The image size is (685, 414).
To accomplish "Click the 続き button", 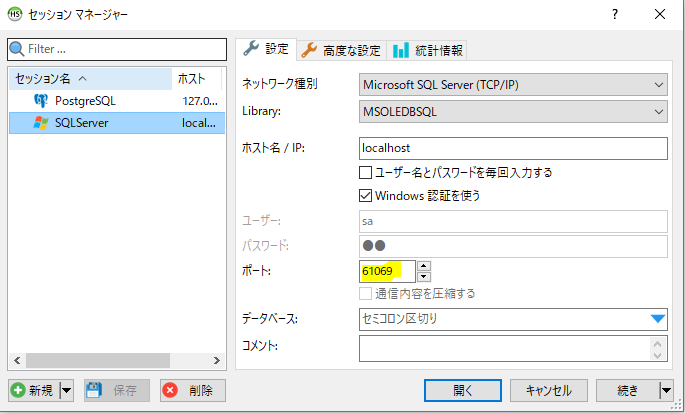I will (628, 390).
